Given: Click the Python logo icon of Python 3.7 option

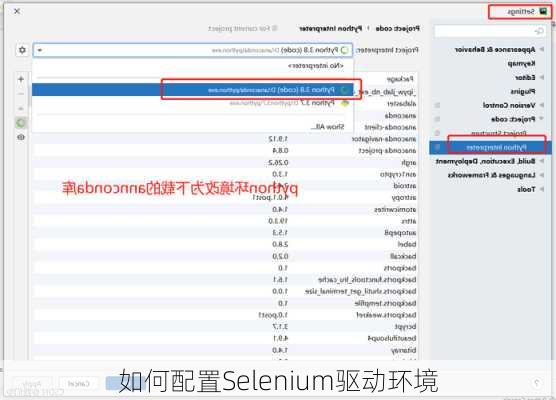Looking at the screenshot, I should 345,103.
